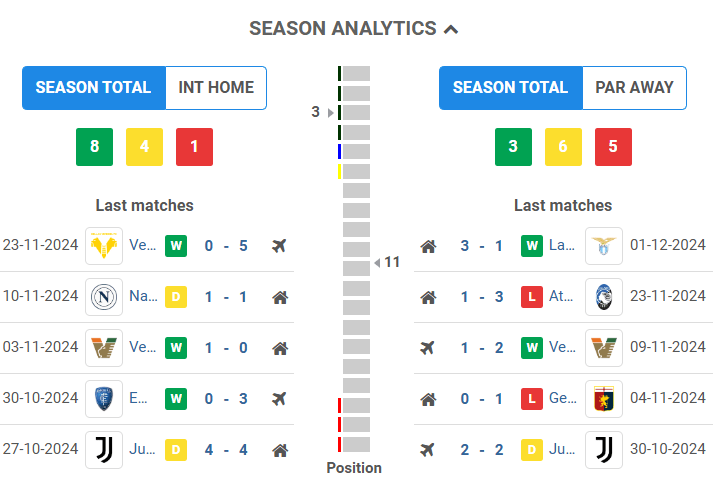Click Atalanta club crest icon

pyautogui.click(x=604, y=297)
